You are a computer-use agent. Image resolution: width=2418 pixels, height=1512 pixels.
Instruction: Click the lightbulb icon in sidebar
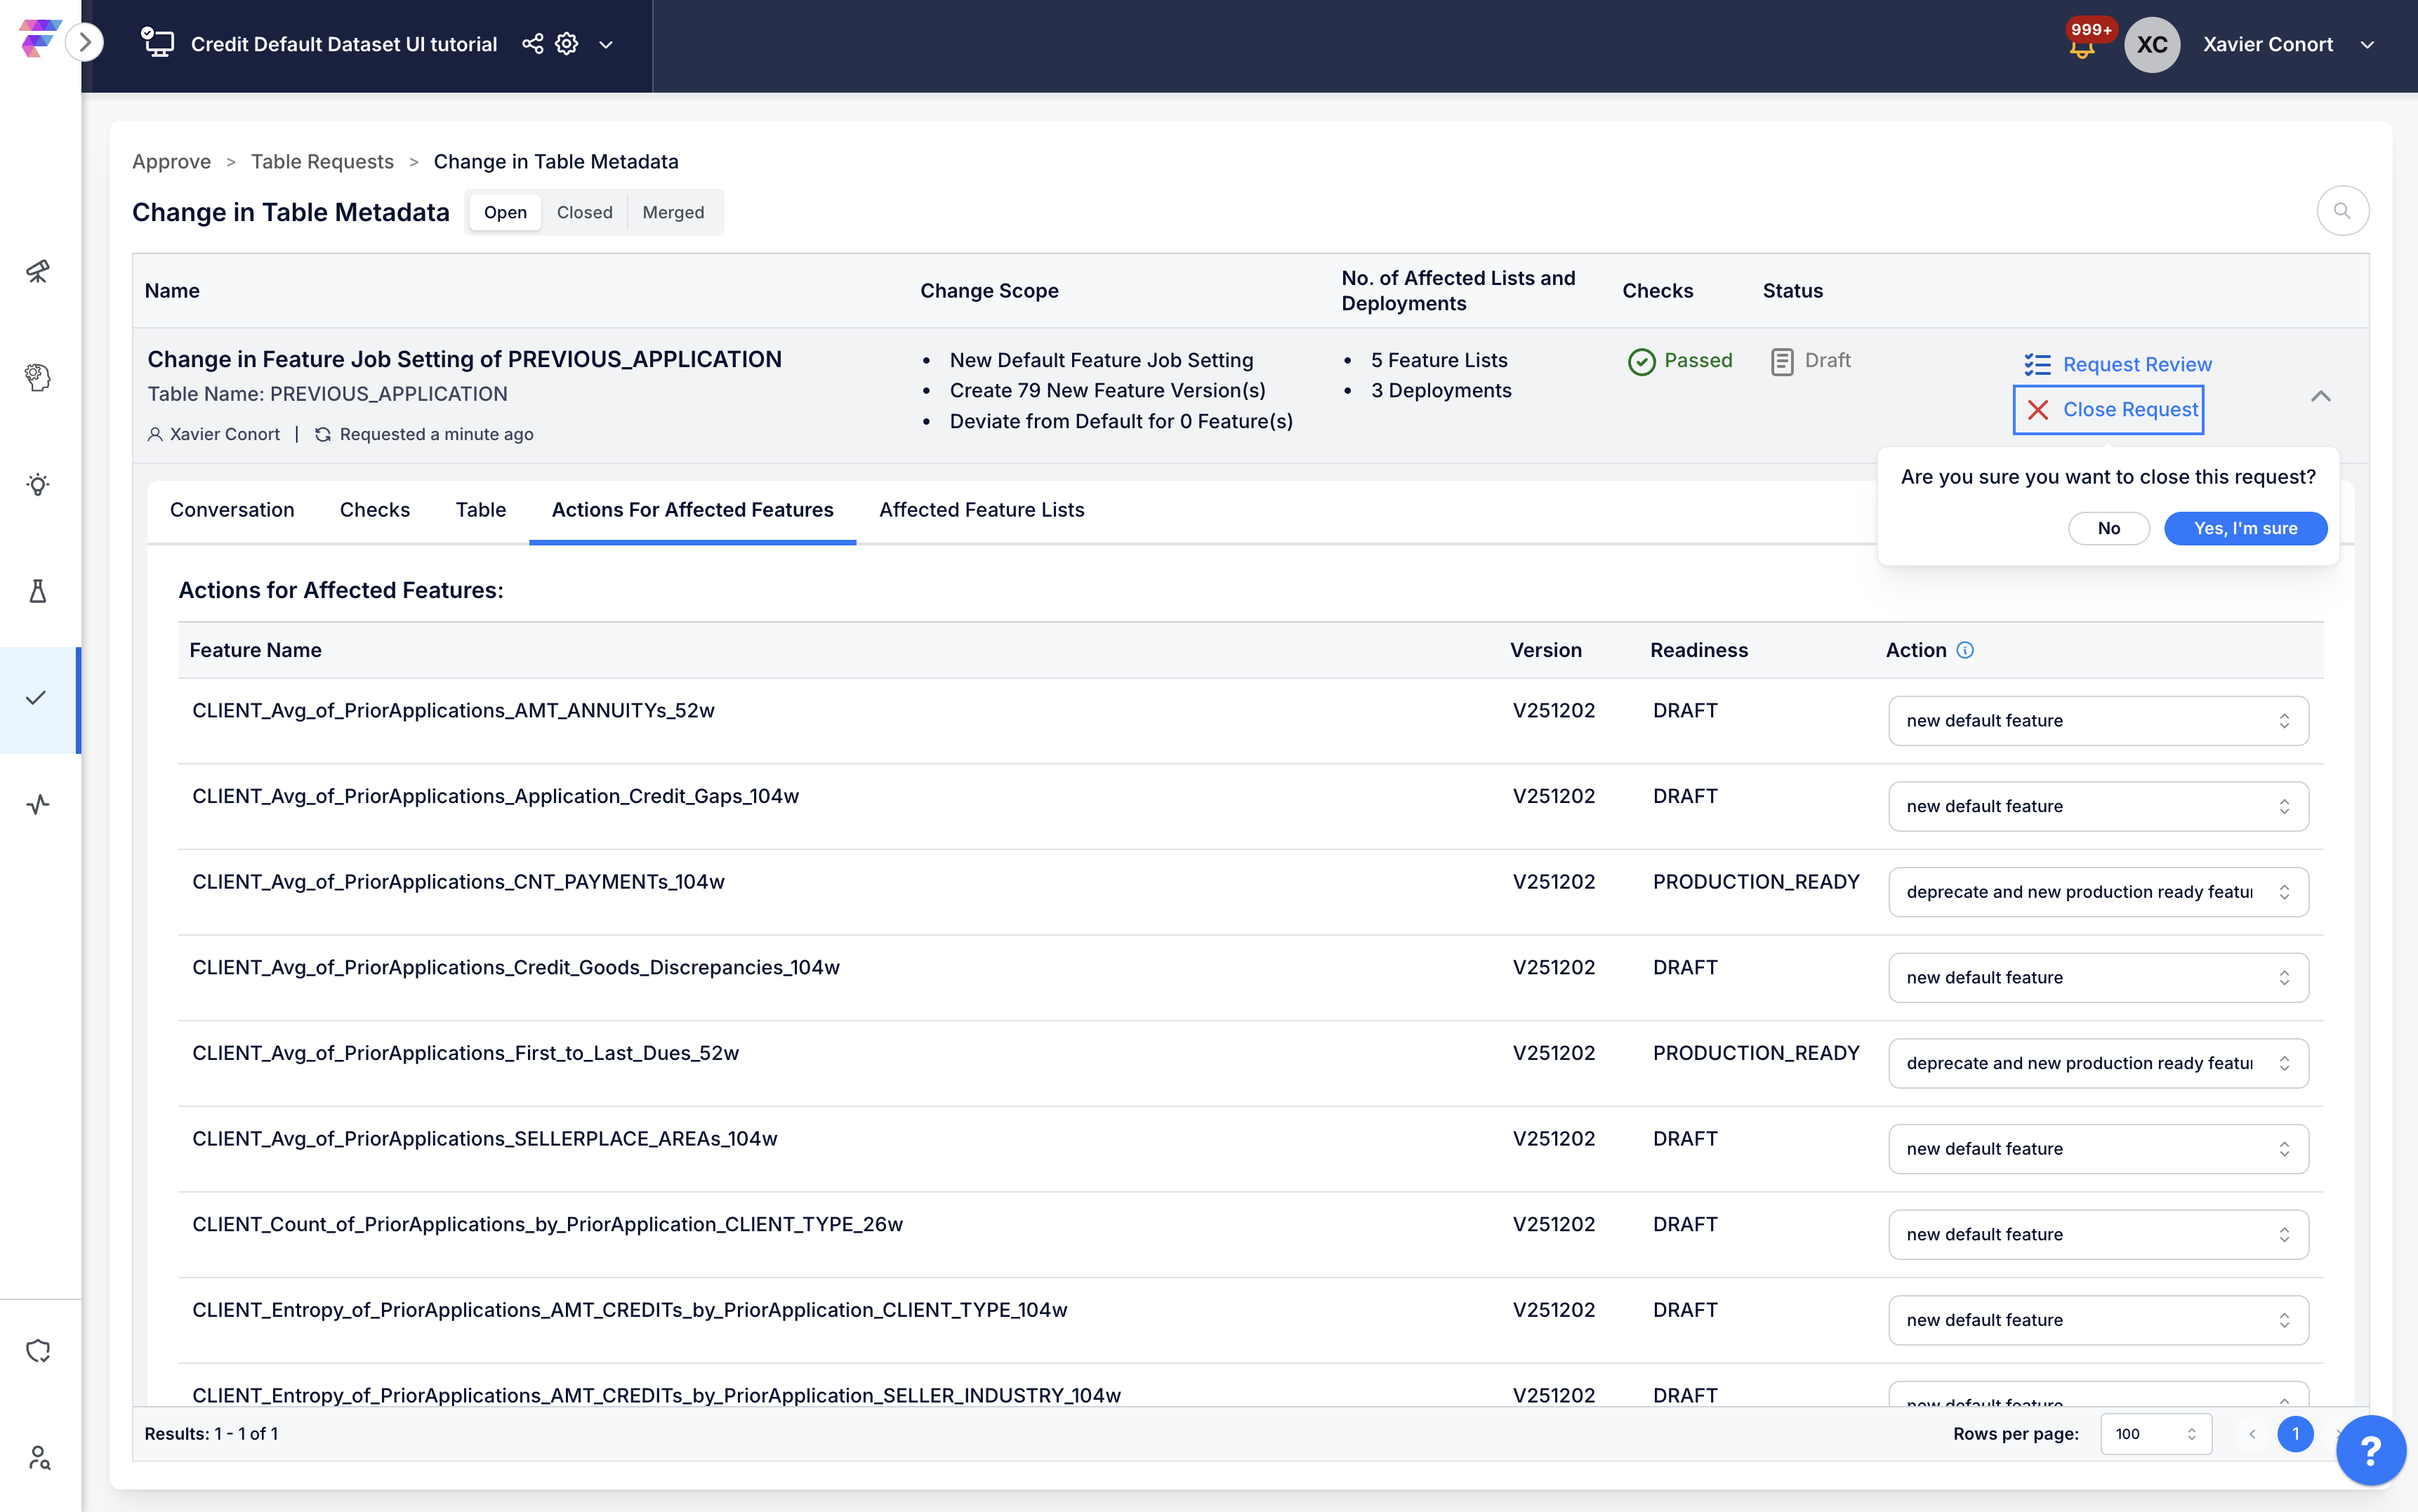coord(38,485)
